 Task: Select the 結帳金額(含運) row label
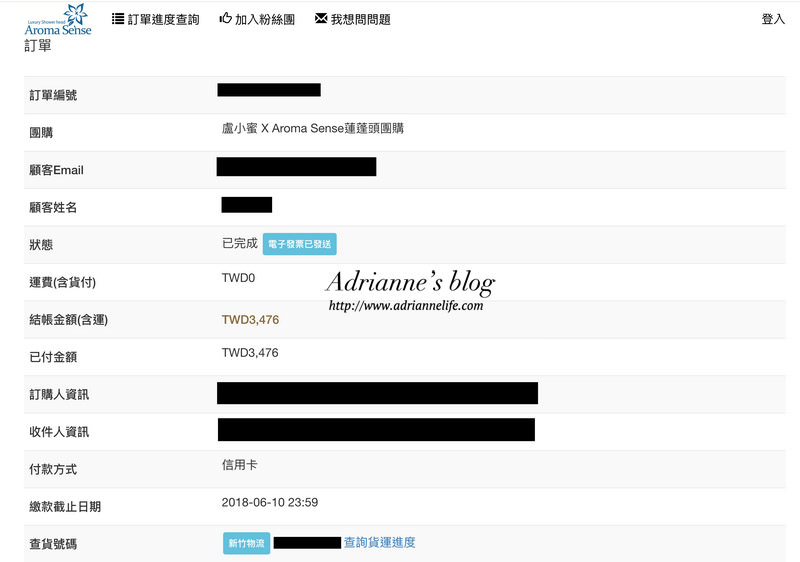pos(68,320)
